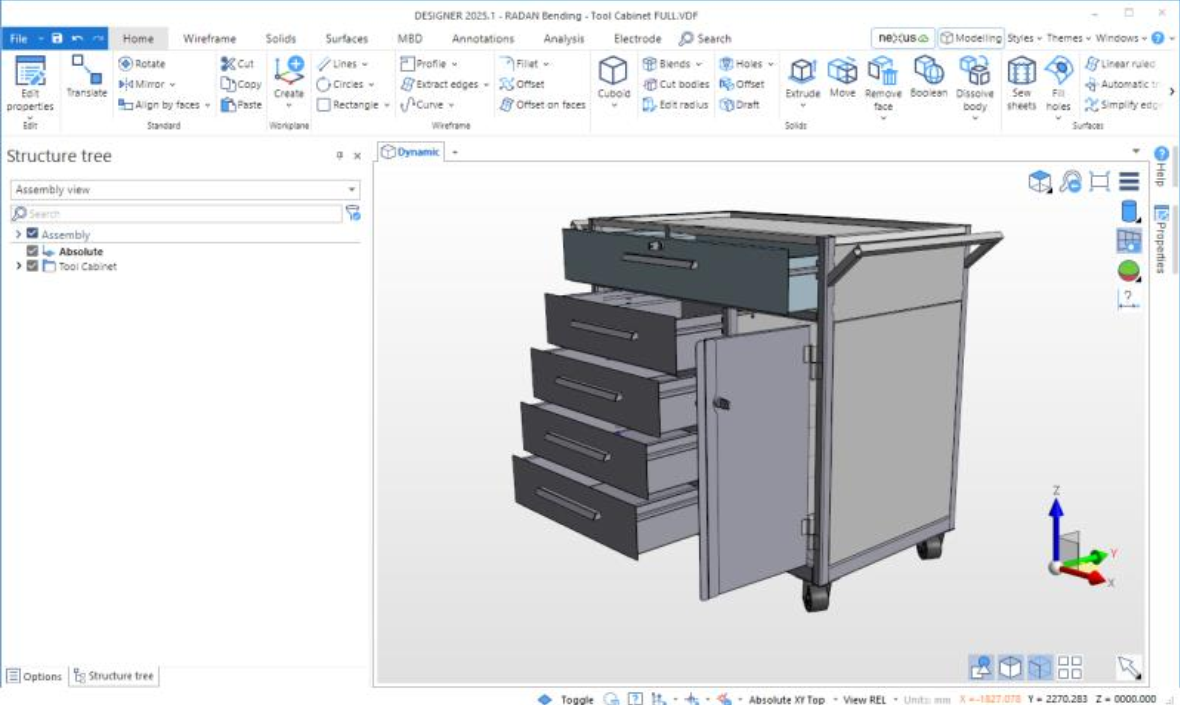This screenshot has width=1180, height=705.
Task: Click the Dissolve body icon
Action: 974,71
